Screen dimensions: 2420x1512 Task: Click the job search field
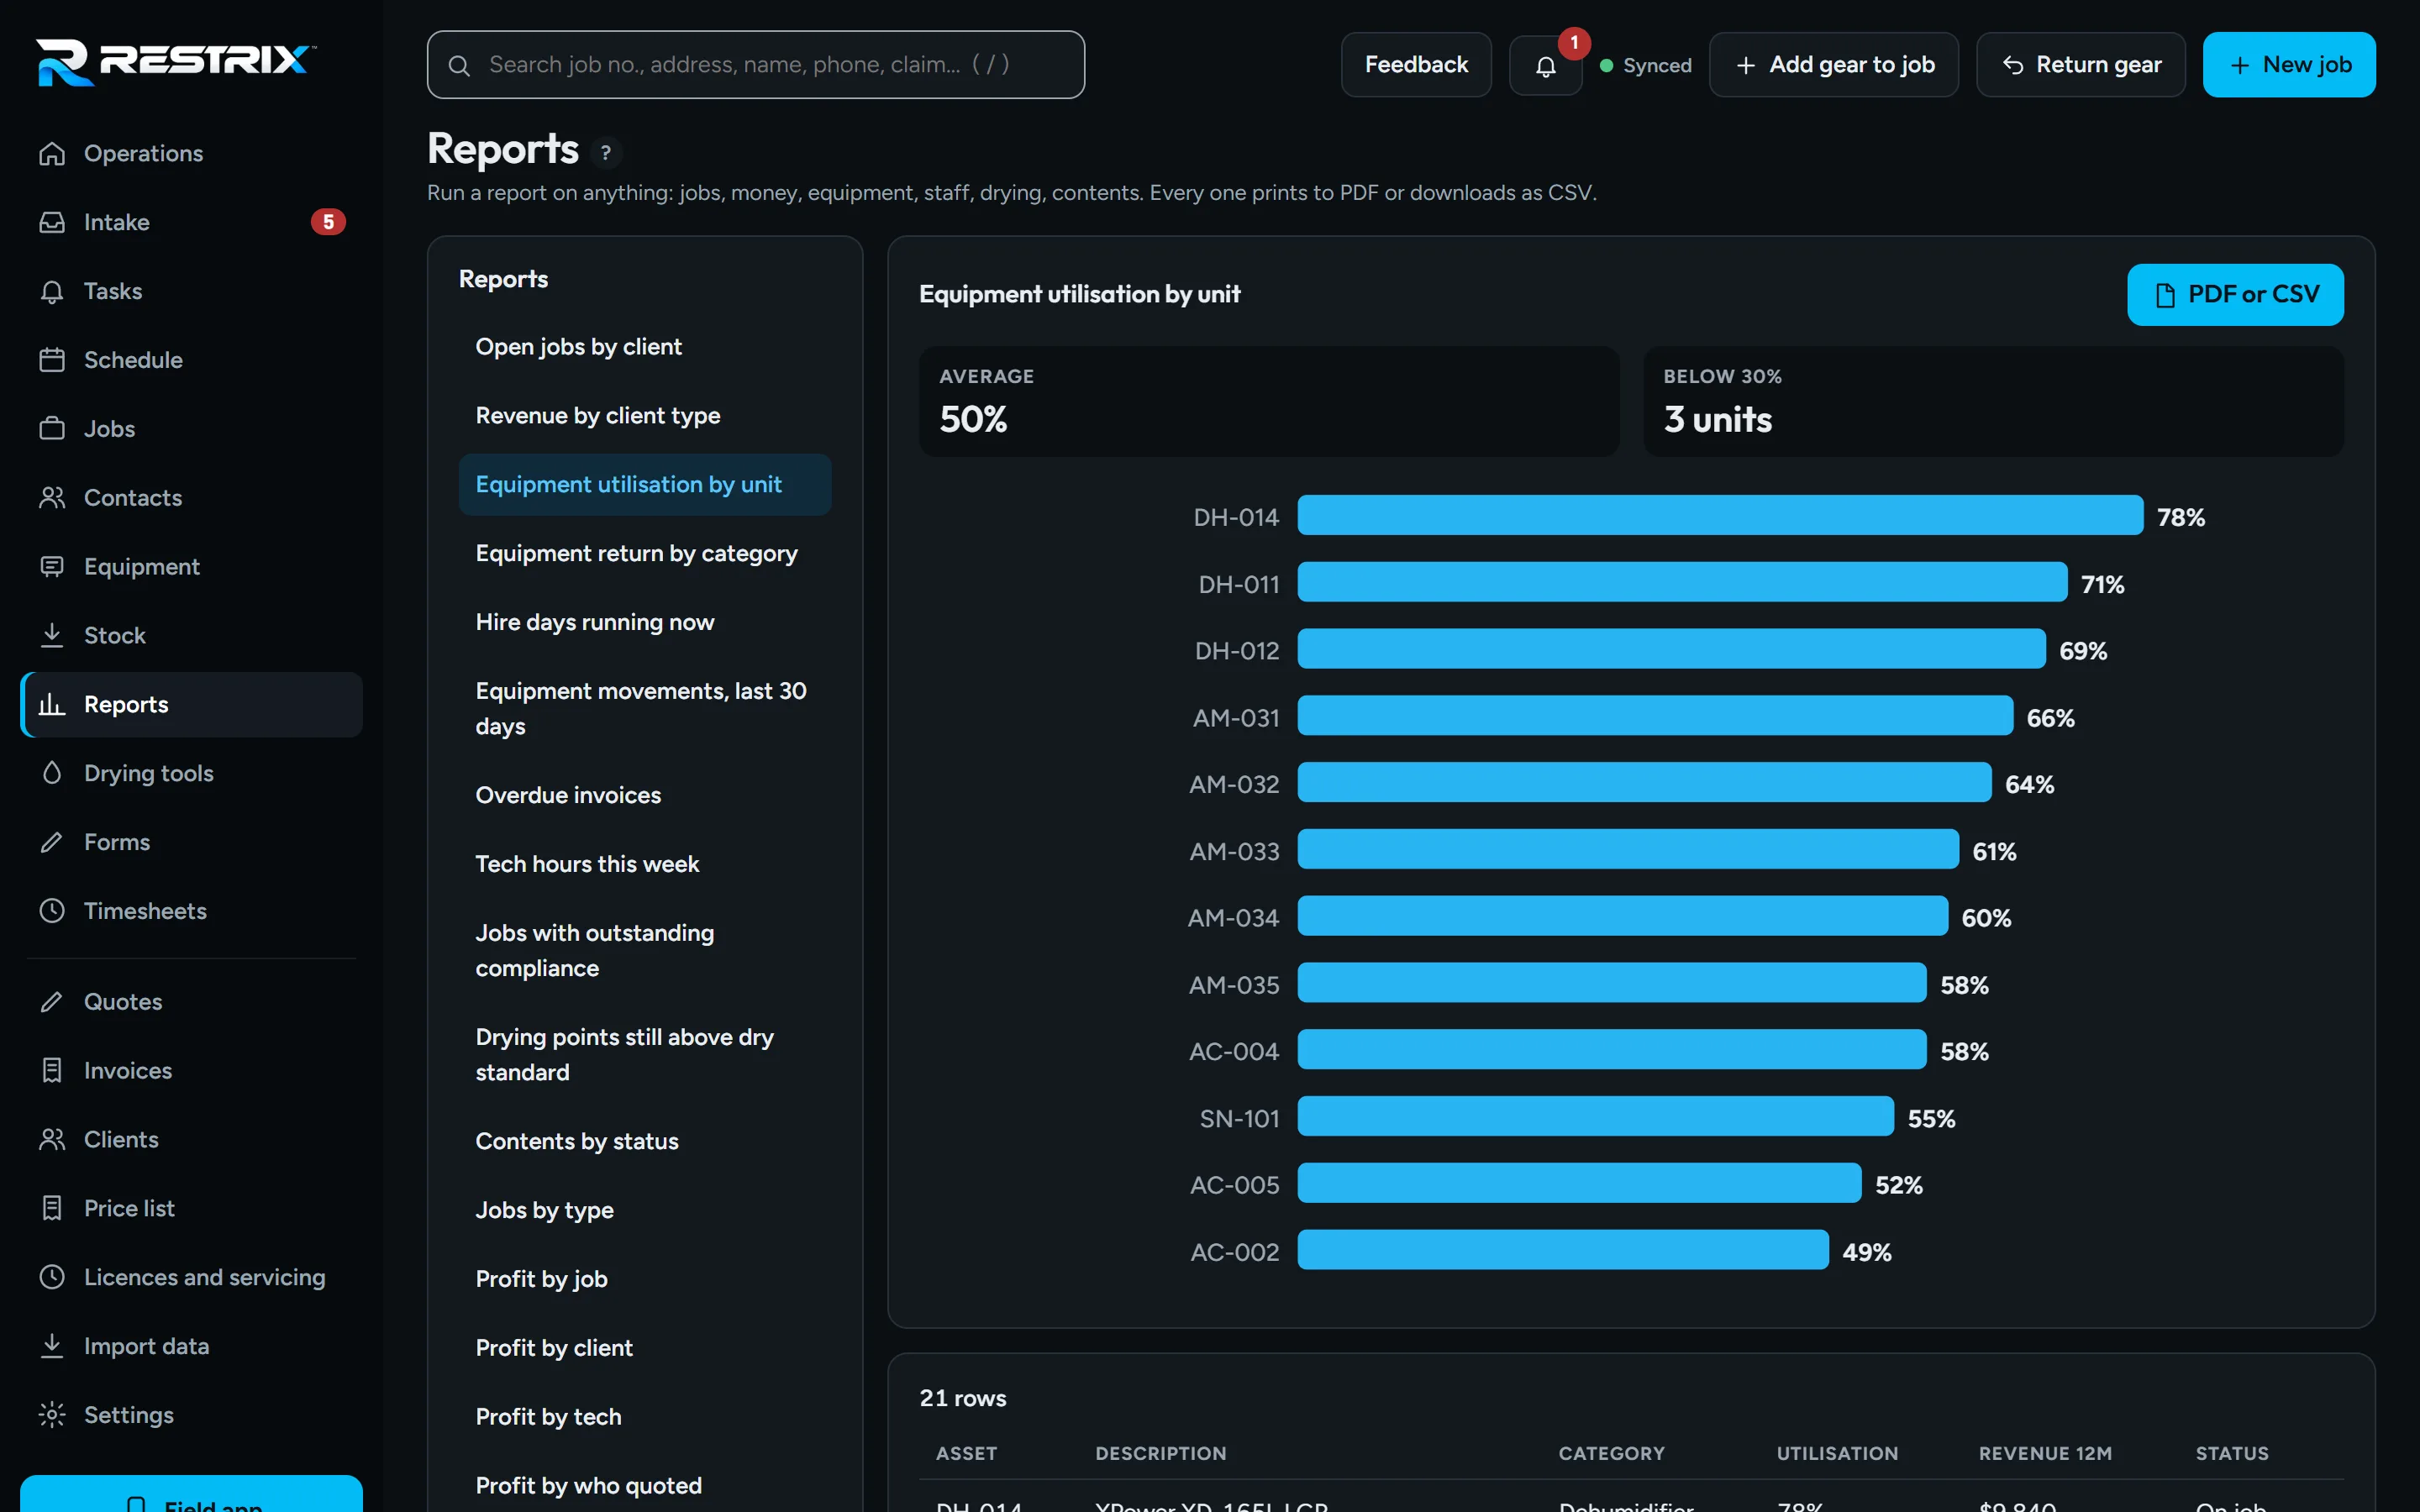pyautogui.click(x=756, y=65)
